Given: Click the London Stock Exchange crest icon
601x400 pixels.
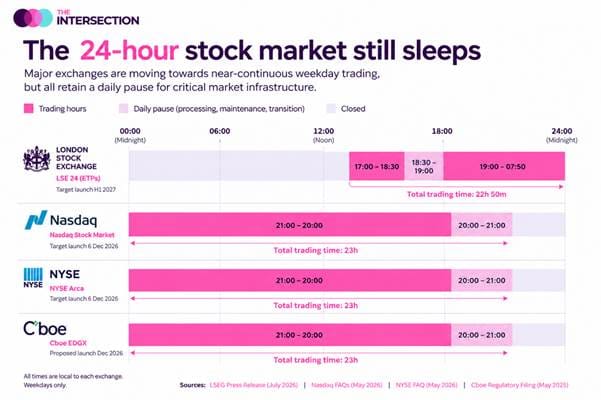Looking at the screenshot, I should (36, 158).
